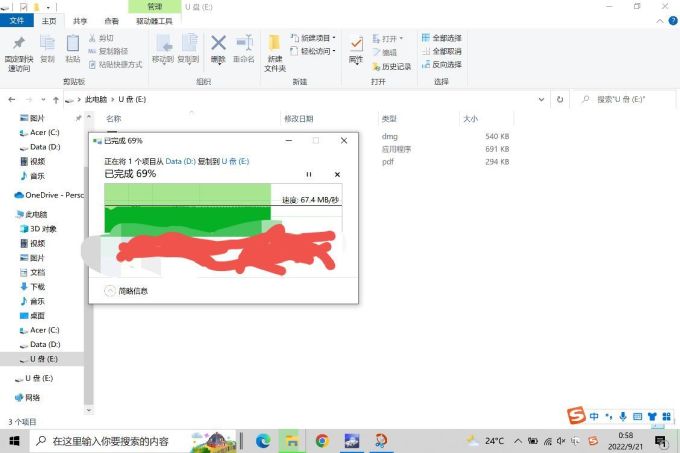This screenshot has width=680, height=453.
Task: Go back with the left arrow
Action: (x=12, y=100)
